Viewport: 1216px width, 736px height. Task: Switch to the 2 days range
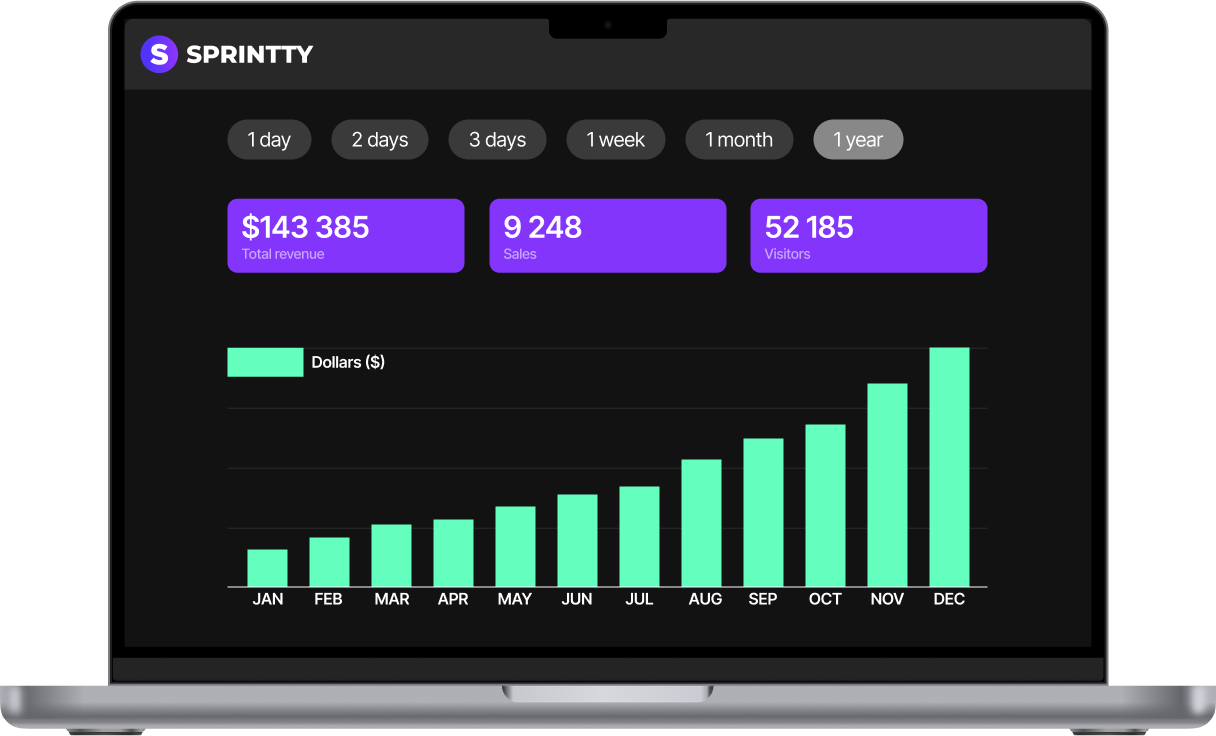380,140
